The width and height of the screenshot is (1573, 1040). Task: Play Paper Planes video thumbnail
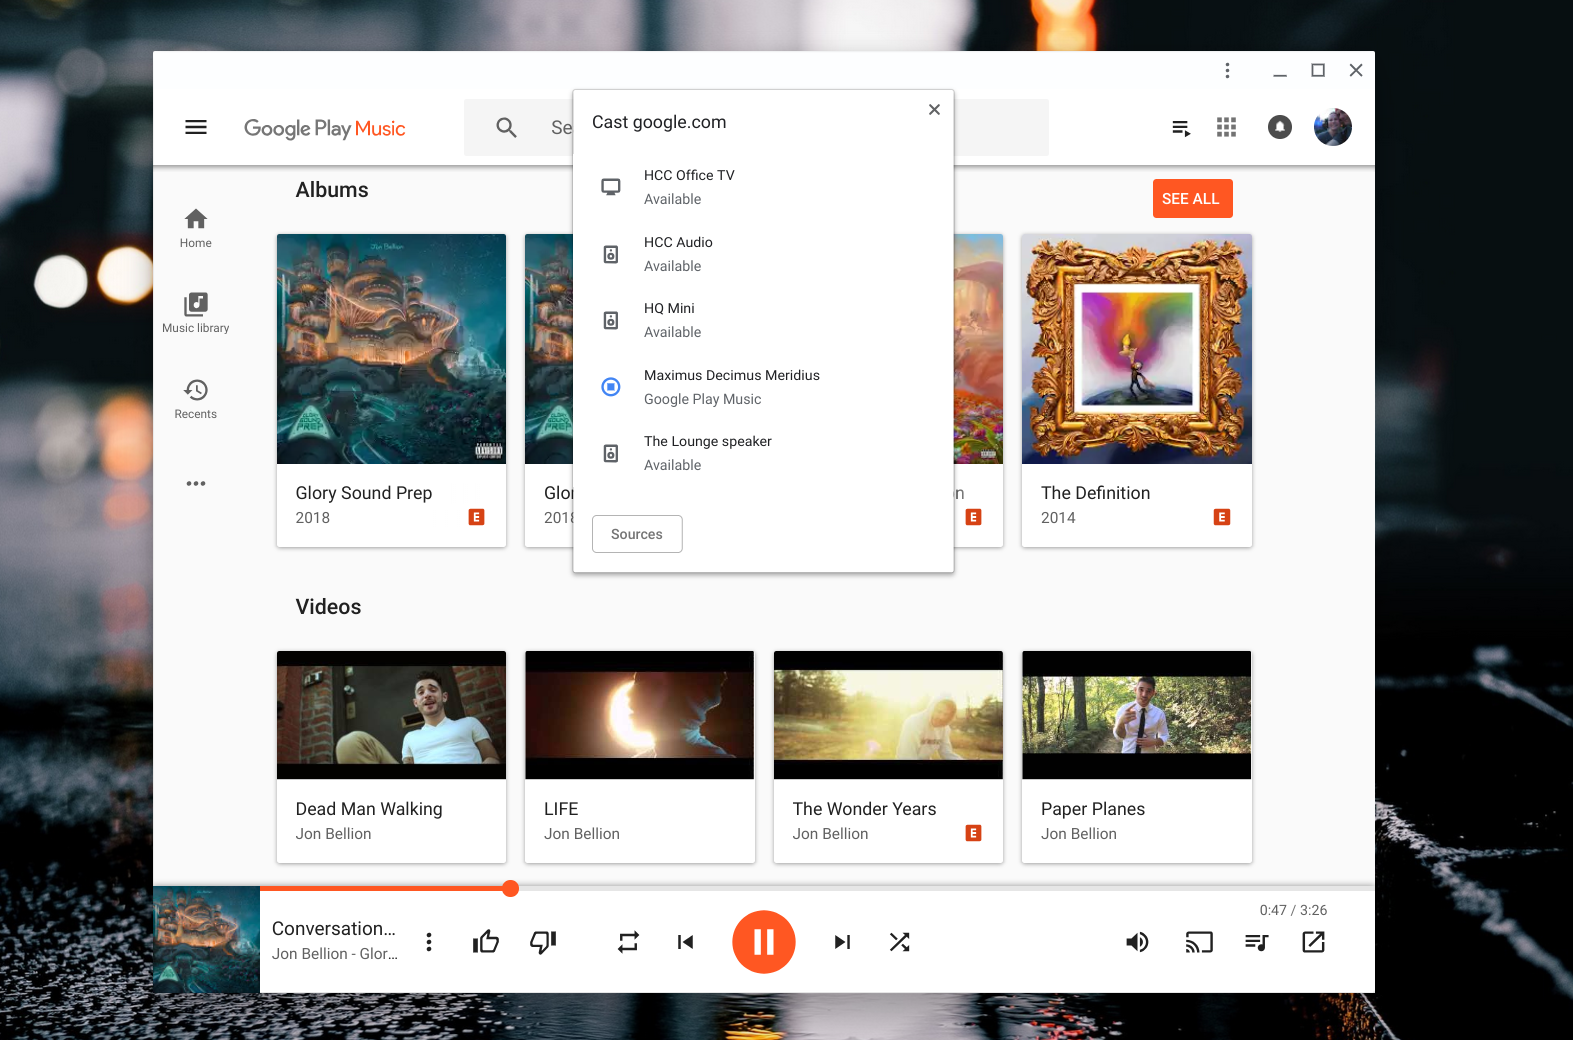click(1136, 715)
